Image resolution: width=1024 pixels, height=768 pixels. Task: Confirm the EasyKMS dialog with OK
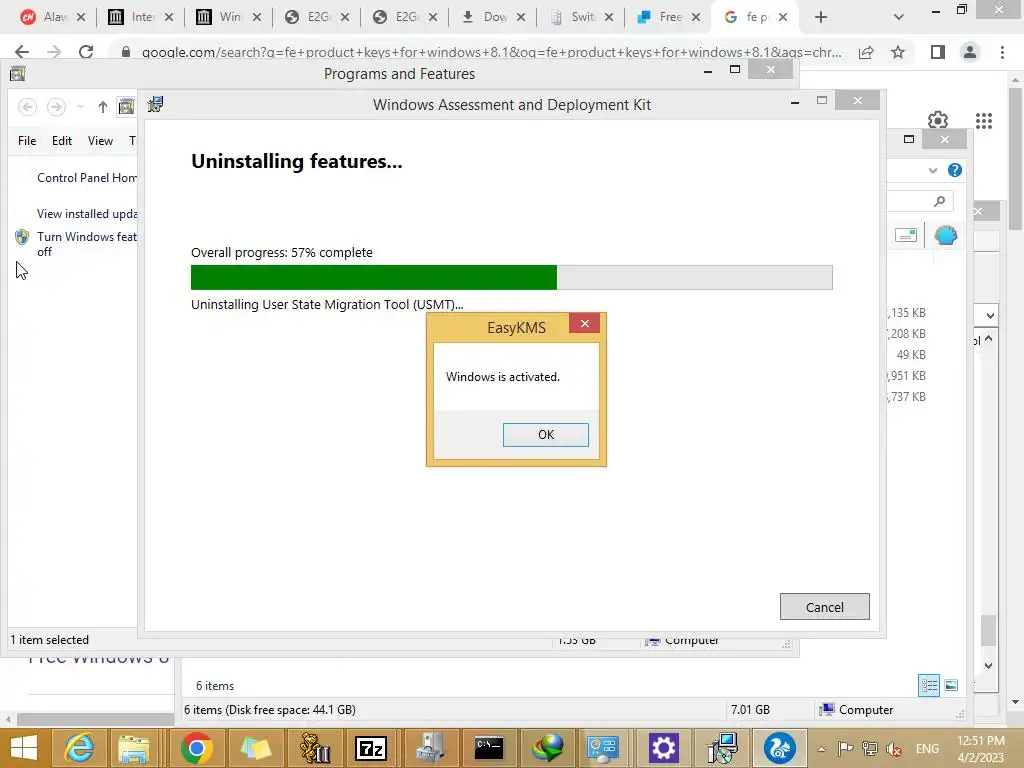coord(545,435)
